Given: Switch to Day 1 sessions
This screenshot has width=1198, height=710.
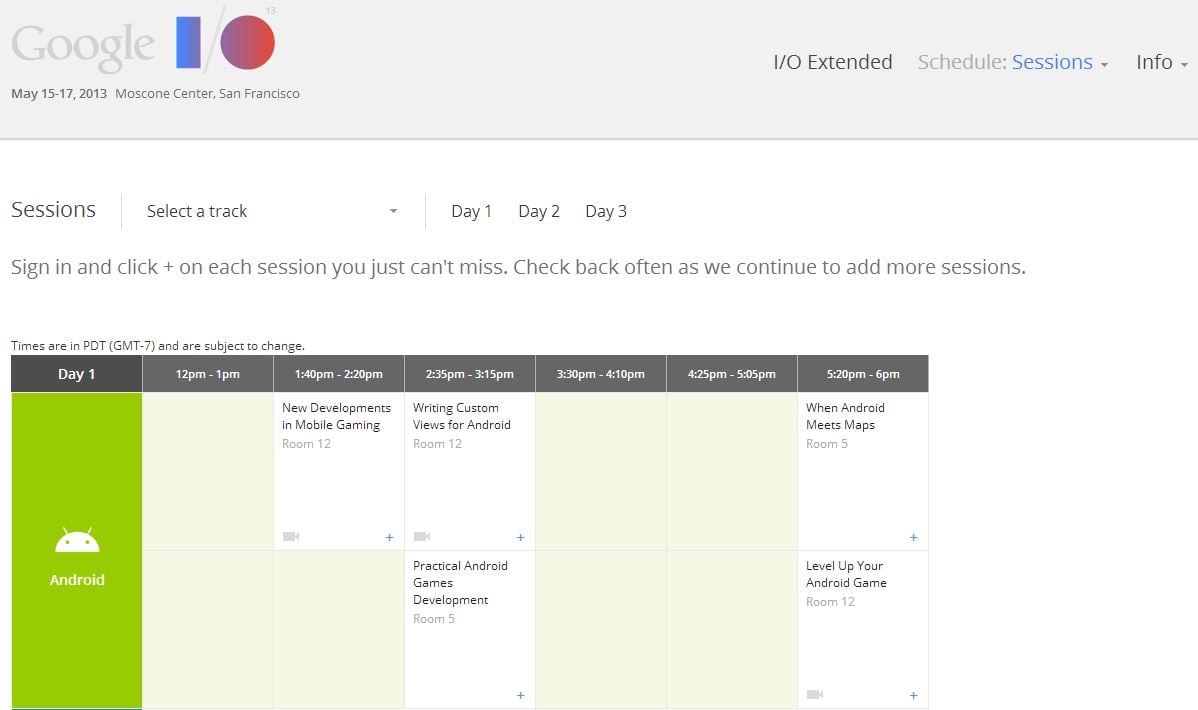Looking at the screenshot, I should (x=471, y=211).
